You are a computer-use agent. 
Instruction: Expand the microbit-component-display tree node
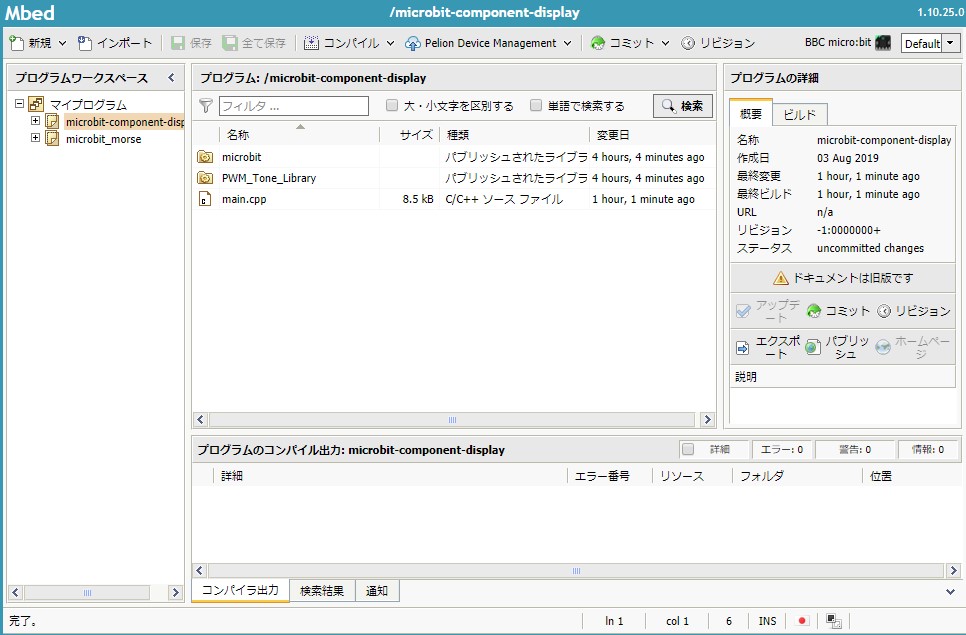point(35,121)
